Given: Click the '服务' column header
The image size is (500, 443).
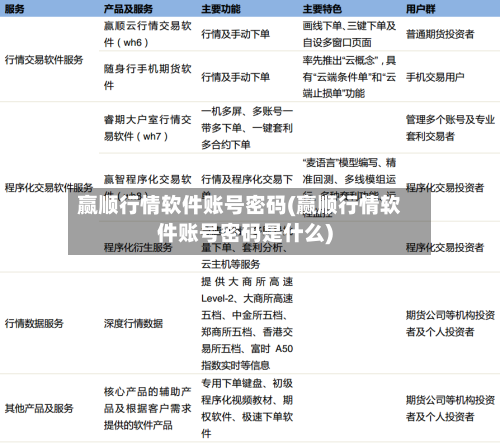Looking at the screenshot, I should [14, 9].
